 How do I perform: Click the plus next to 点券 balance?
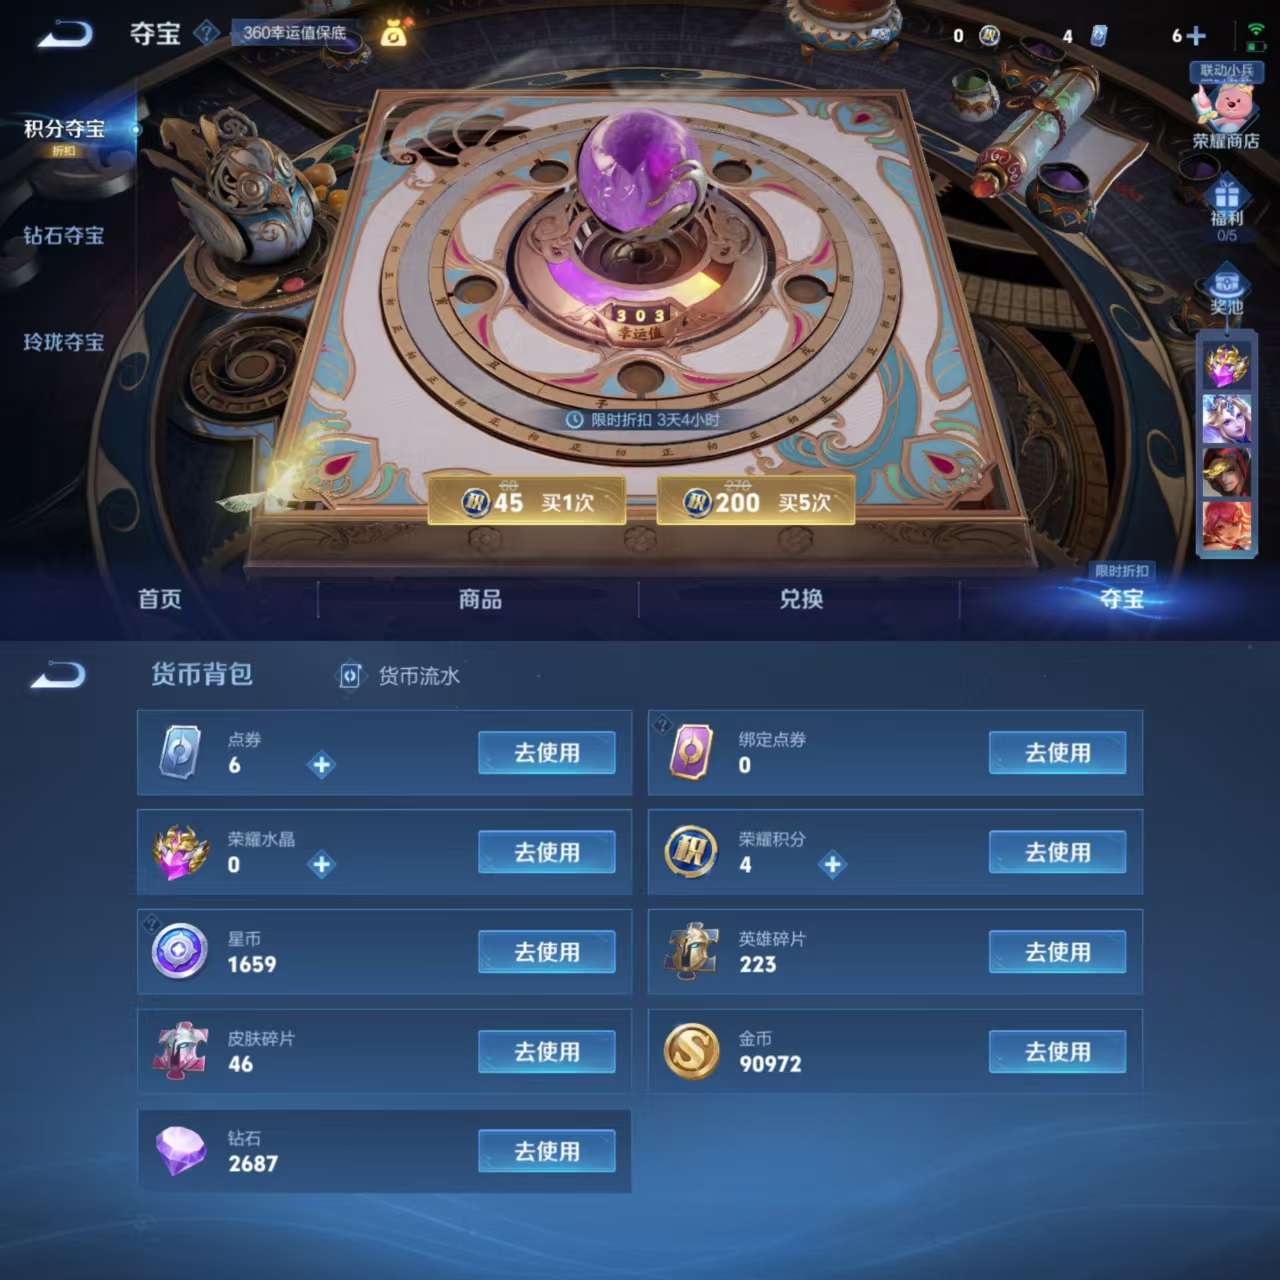(x=321, y=765)
